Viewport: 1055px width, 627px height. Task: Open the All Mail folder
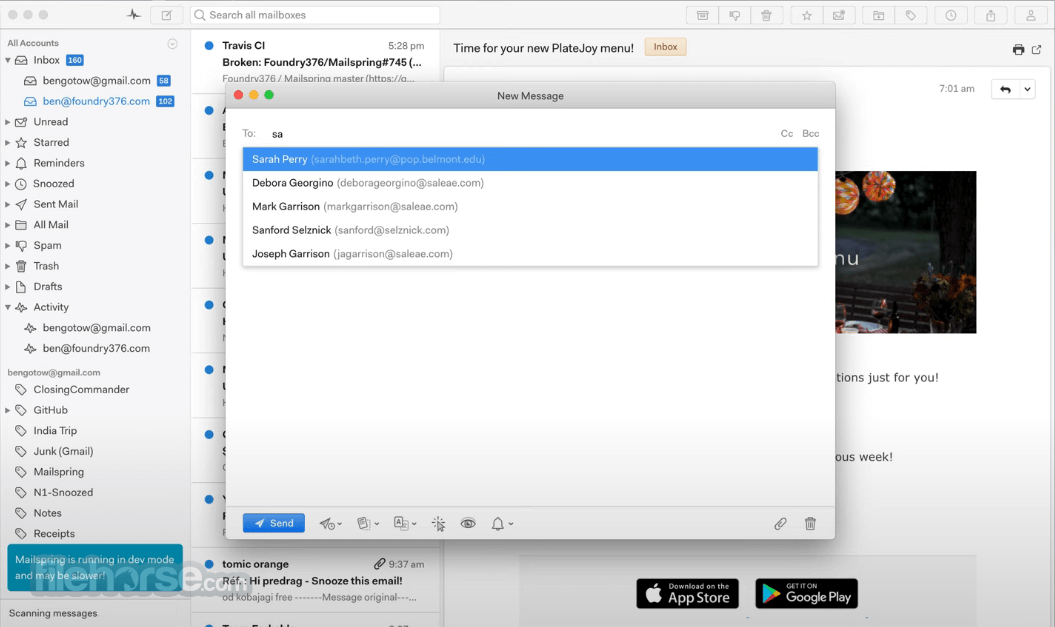(51, 225)
